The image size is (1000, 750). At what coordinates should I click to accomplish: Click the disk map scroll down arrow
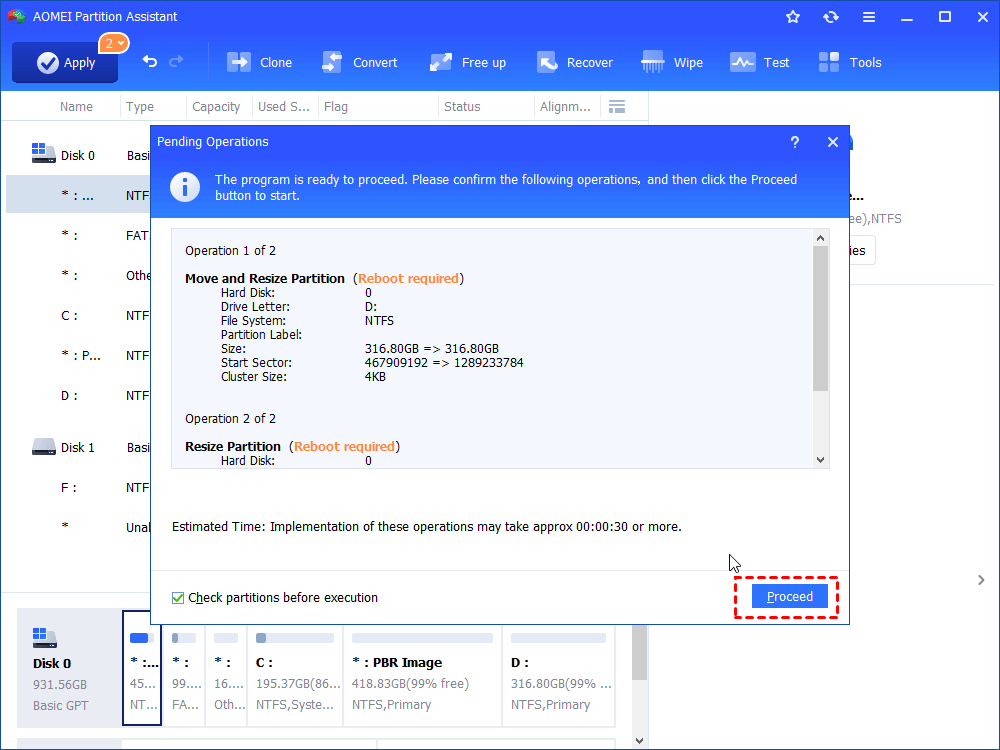640,740
